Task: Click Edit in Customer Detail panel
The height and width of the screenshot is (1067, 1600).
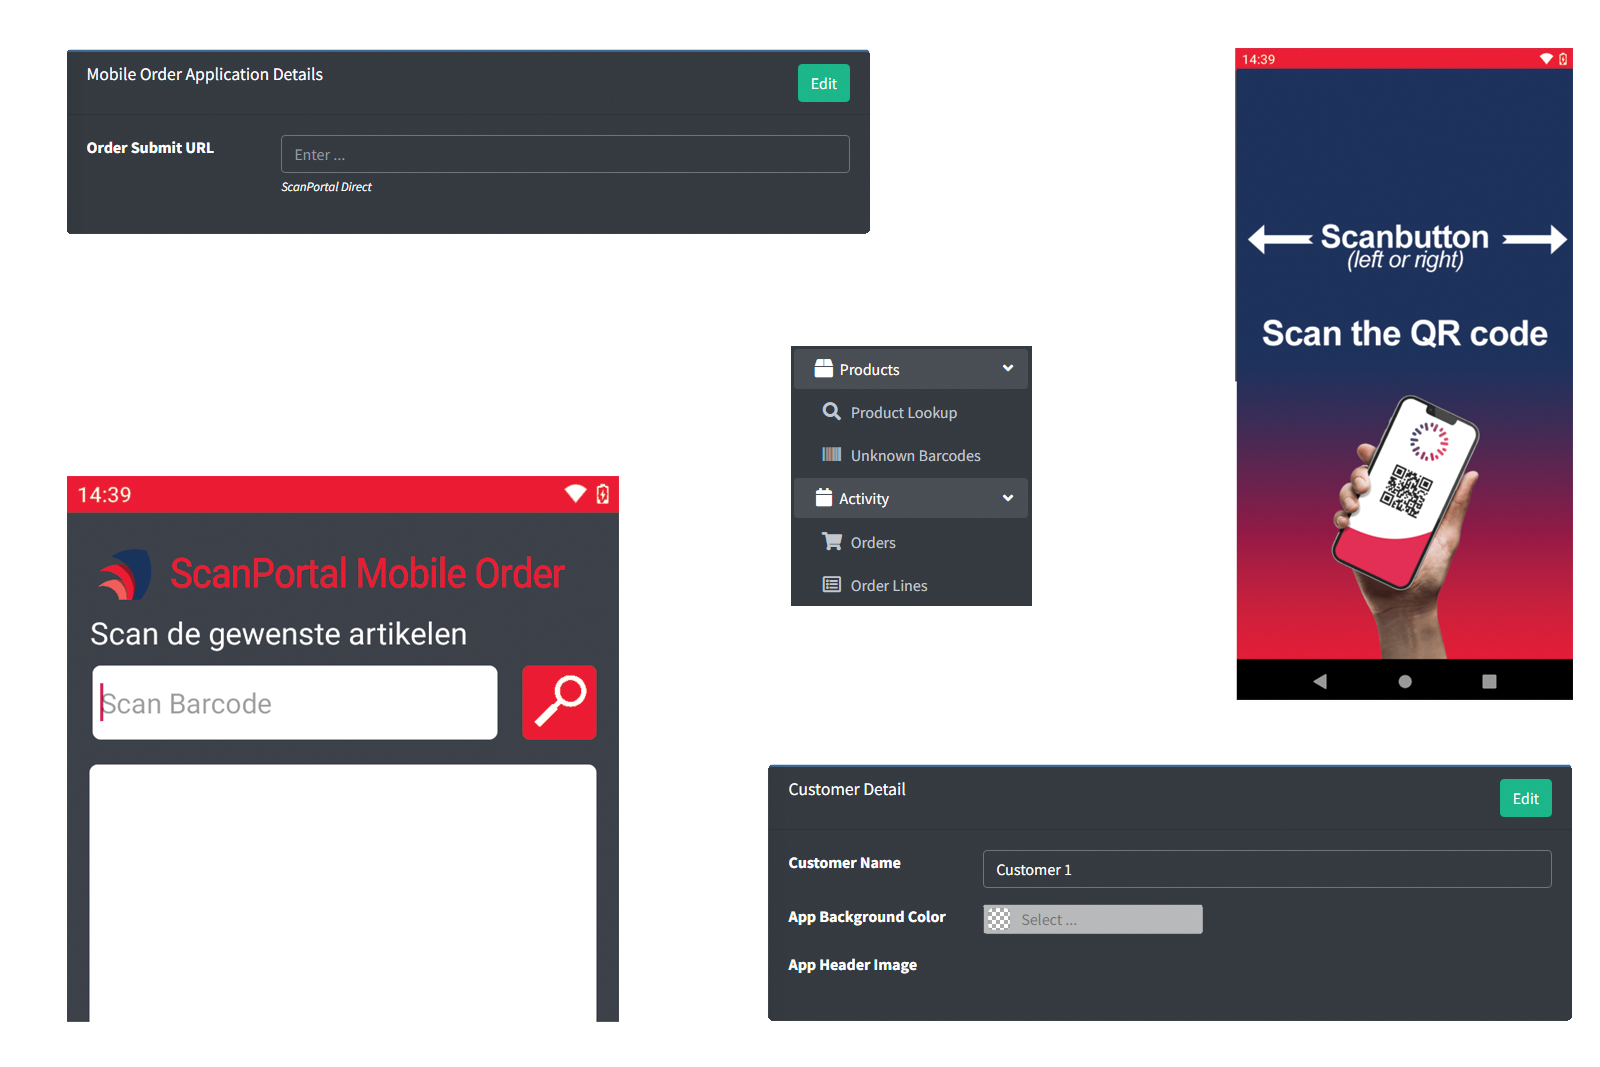Action: (x=1525, y=798)
